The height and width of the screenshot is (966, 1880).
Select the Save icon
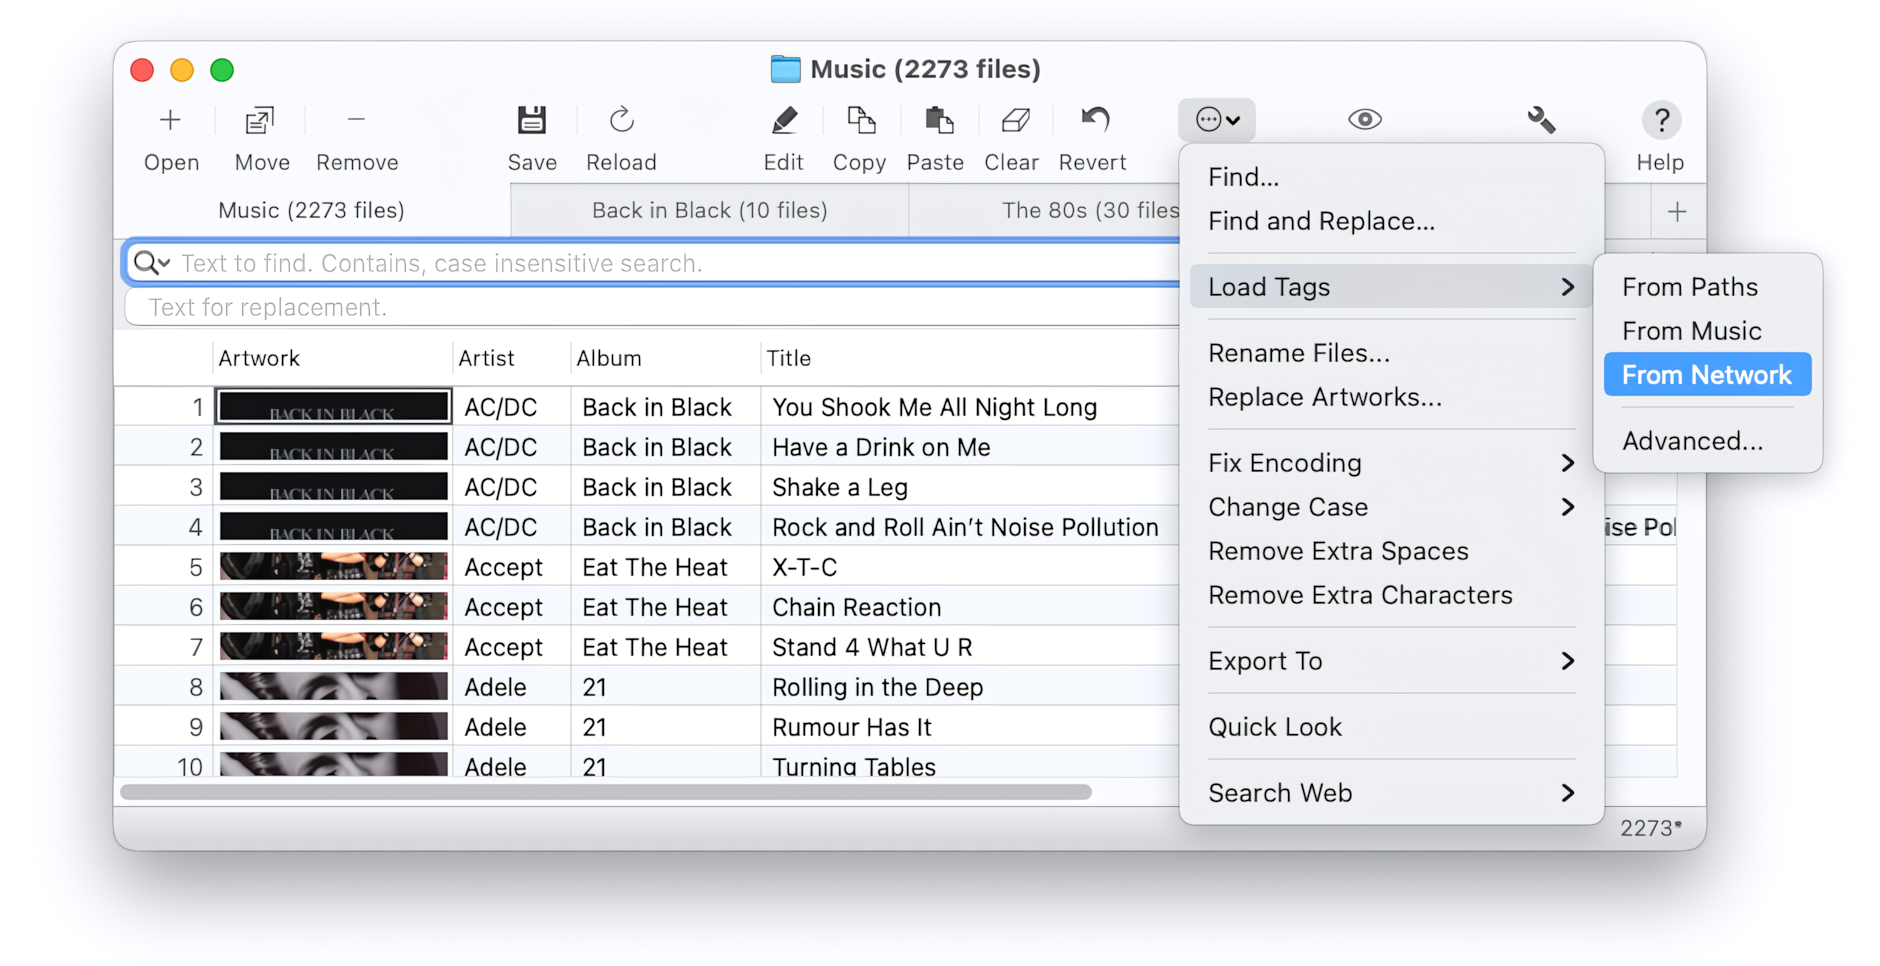(x=532, y=120)
